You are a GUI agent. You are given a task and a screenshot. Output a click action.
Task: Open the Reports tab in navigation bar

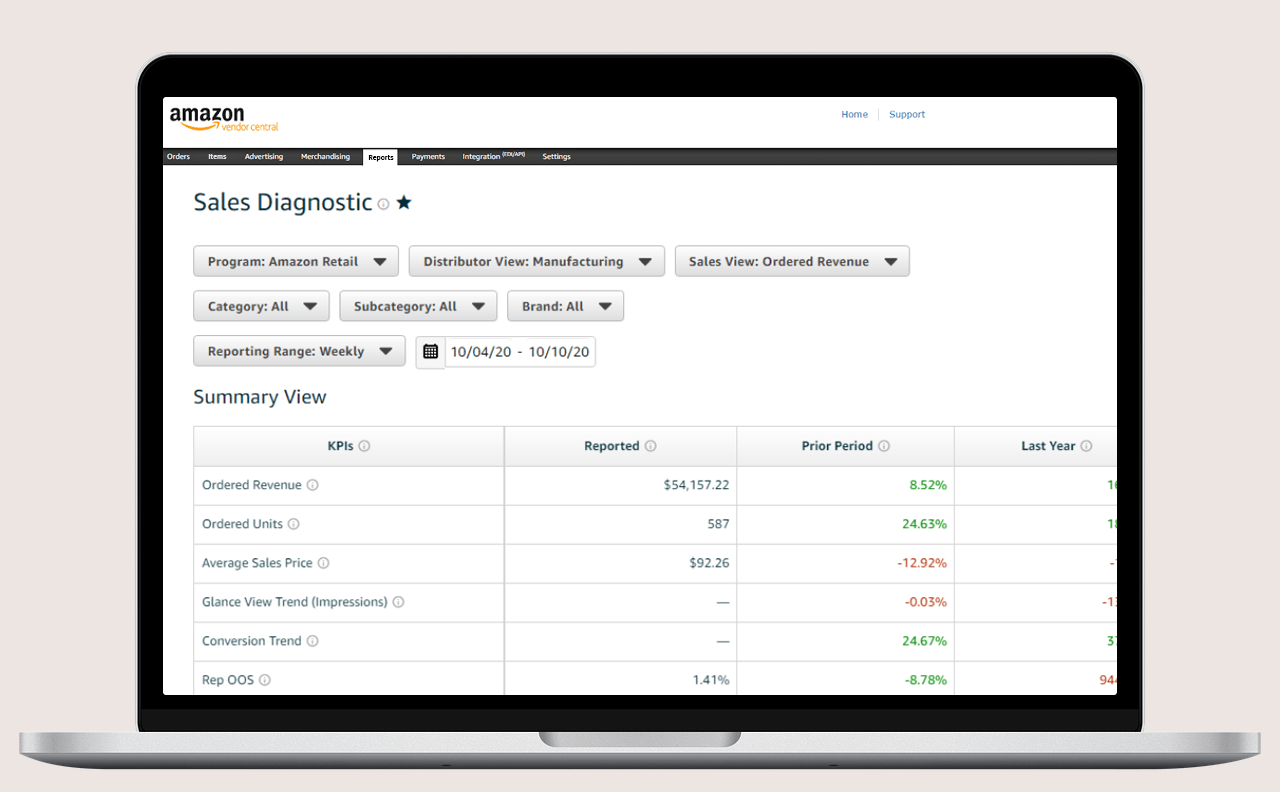pyautogui.click(x=380, y=157)
